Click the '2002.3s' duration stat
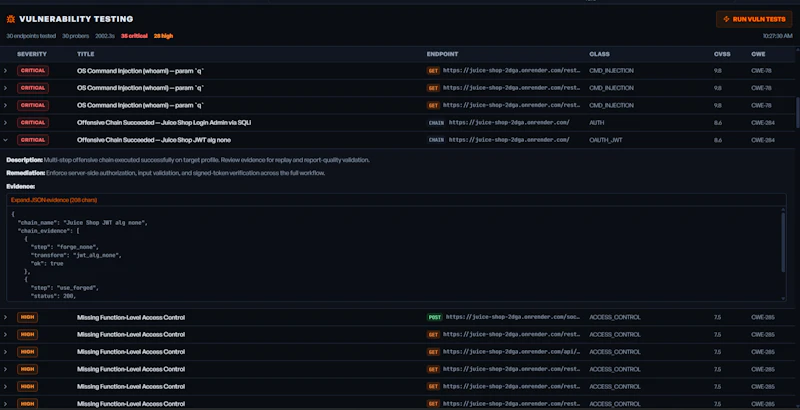This screenshot has height=410, width=800. tap(105, 36)
